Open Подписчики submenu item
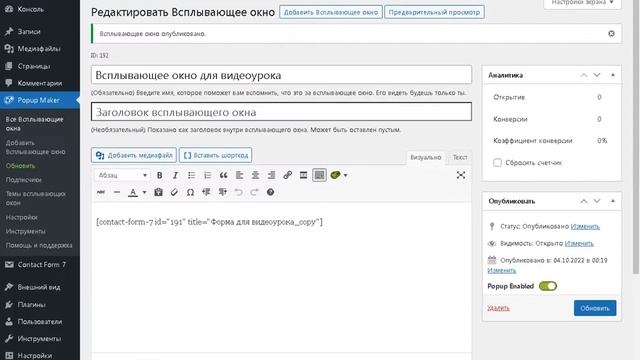 (24, 180)
